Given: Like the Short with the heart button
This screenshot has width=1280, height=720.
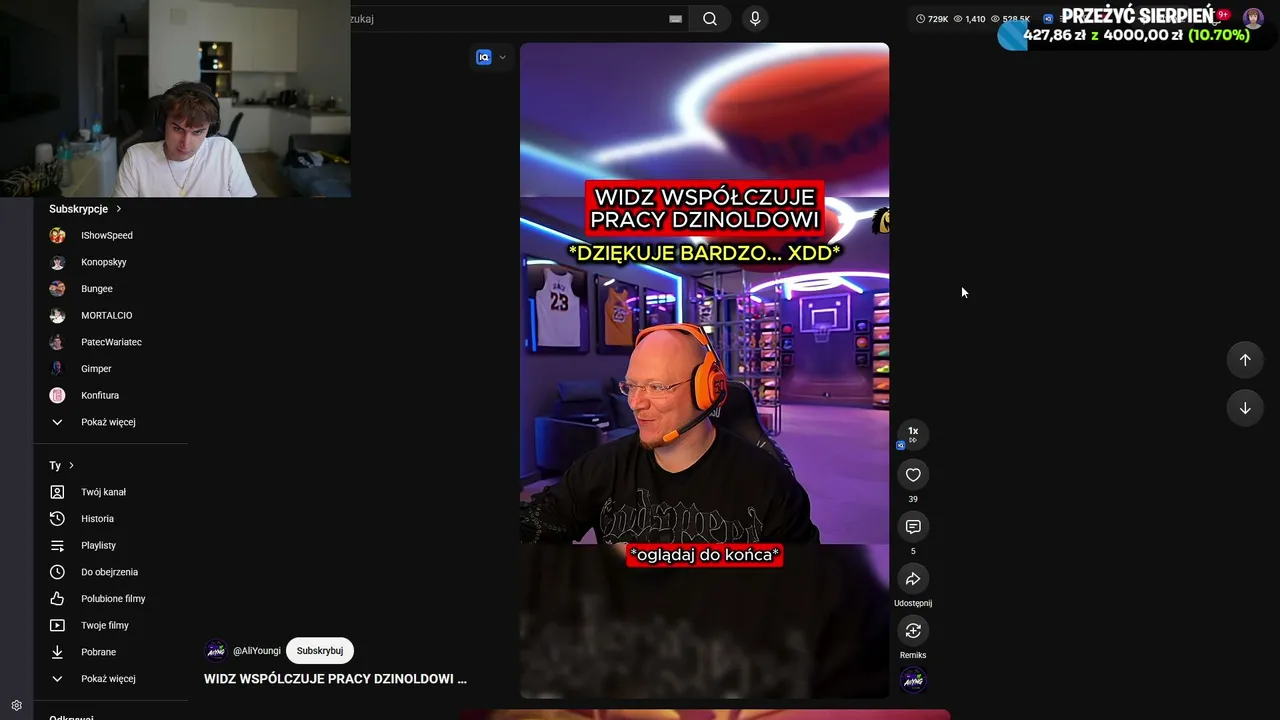Looking at the screenshot, I should (x=913, y=475).
